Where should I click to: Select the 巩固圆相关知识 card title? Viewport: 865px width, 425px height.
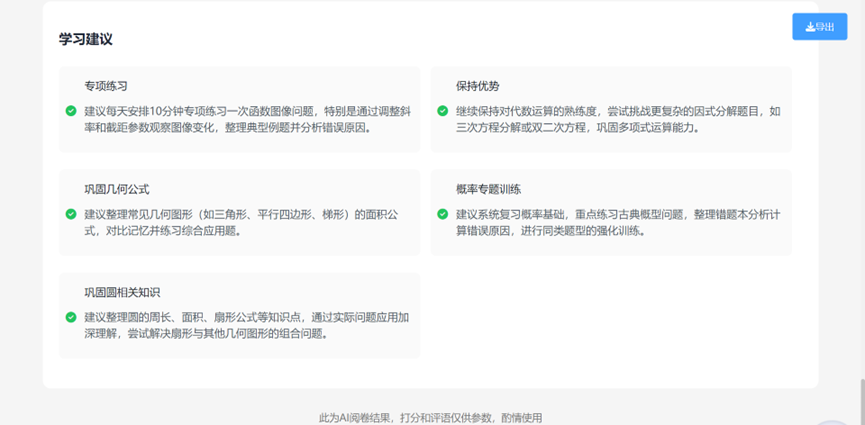122,293
